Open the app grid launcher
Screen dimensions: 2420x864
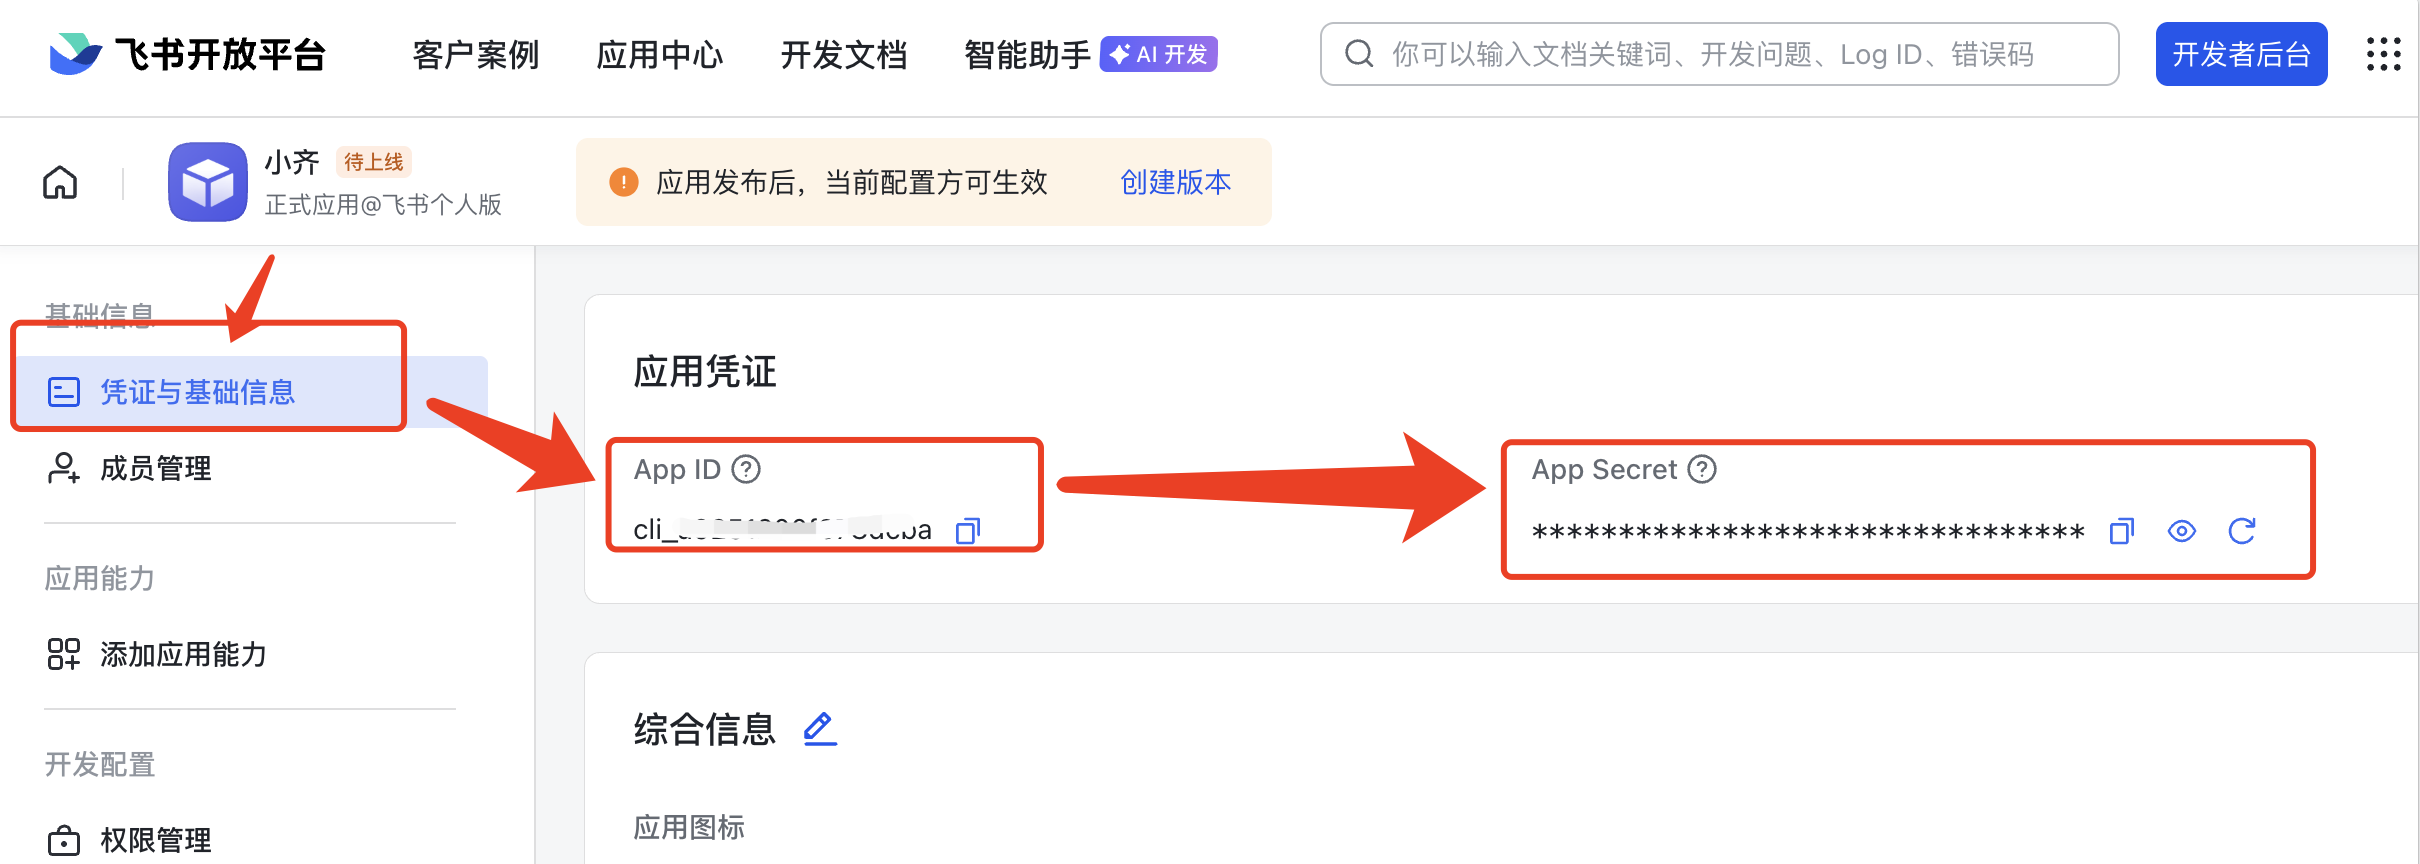[x=2384, y=54]
